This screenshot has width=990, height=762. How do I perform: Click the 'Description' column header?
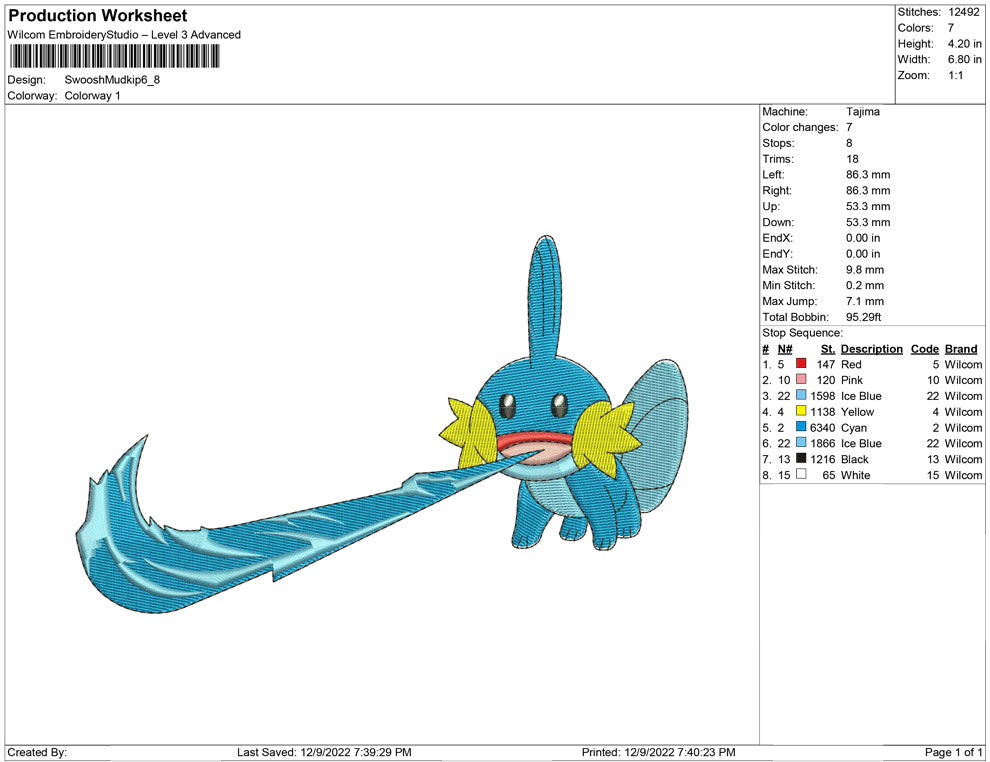(x=872, y=348)
